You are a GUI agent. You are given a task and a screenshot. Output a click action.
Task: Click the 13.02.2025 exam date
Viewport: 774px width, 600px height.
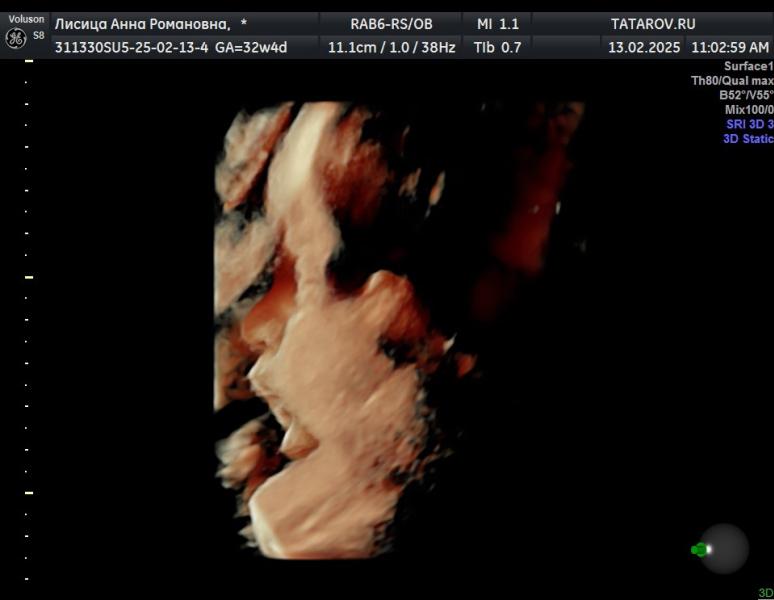[644, 47]
